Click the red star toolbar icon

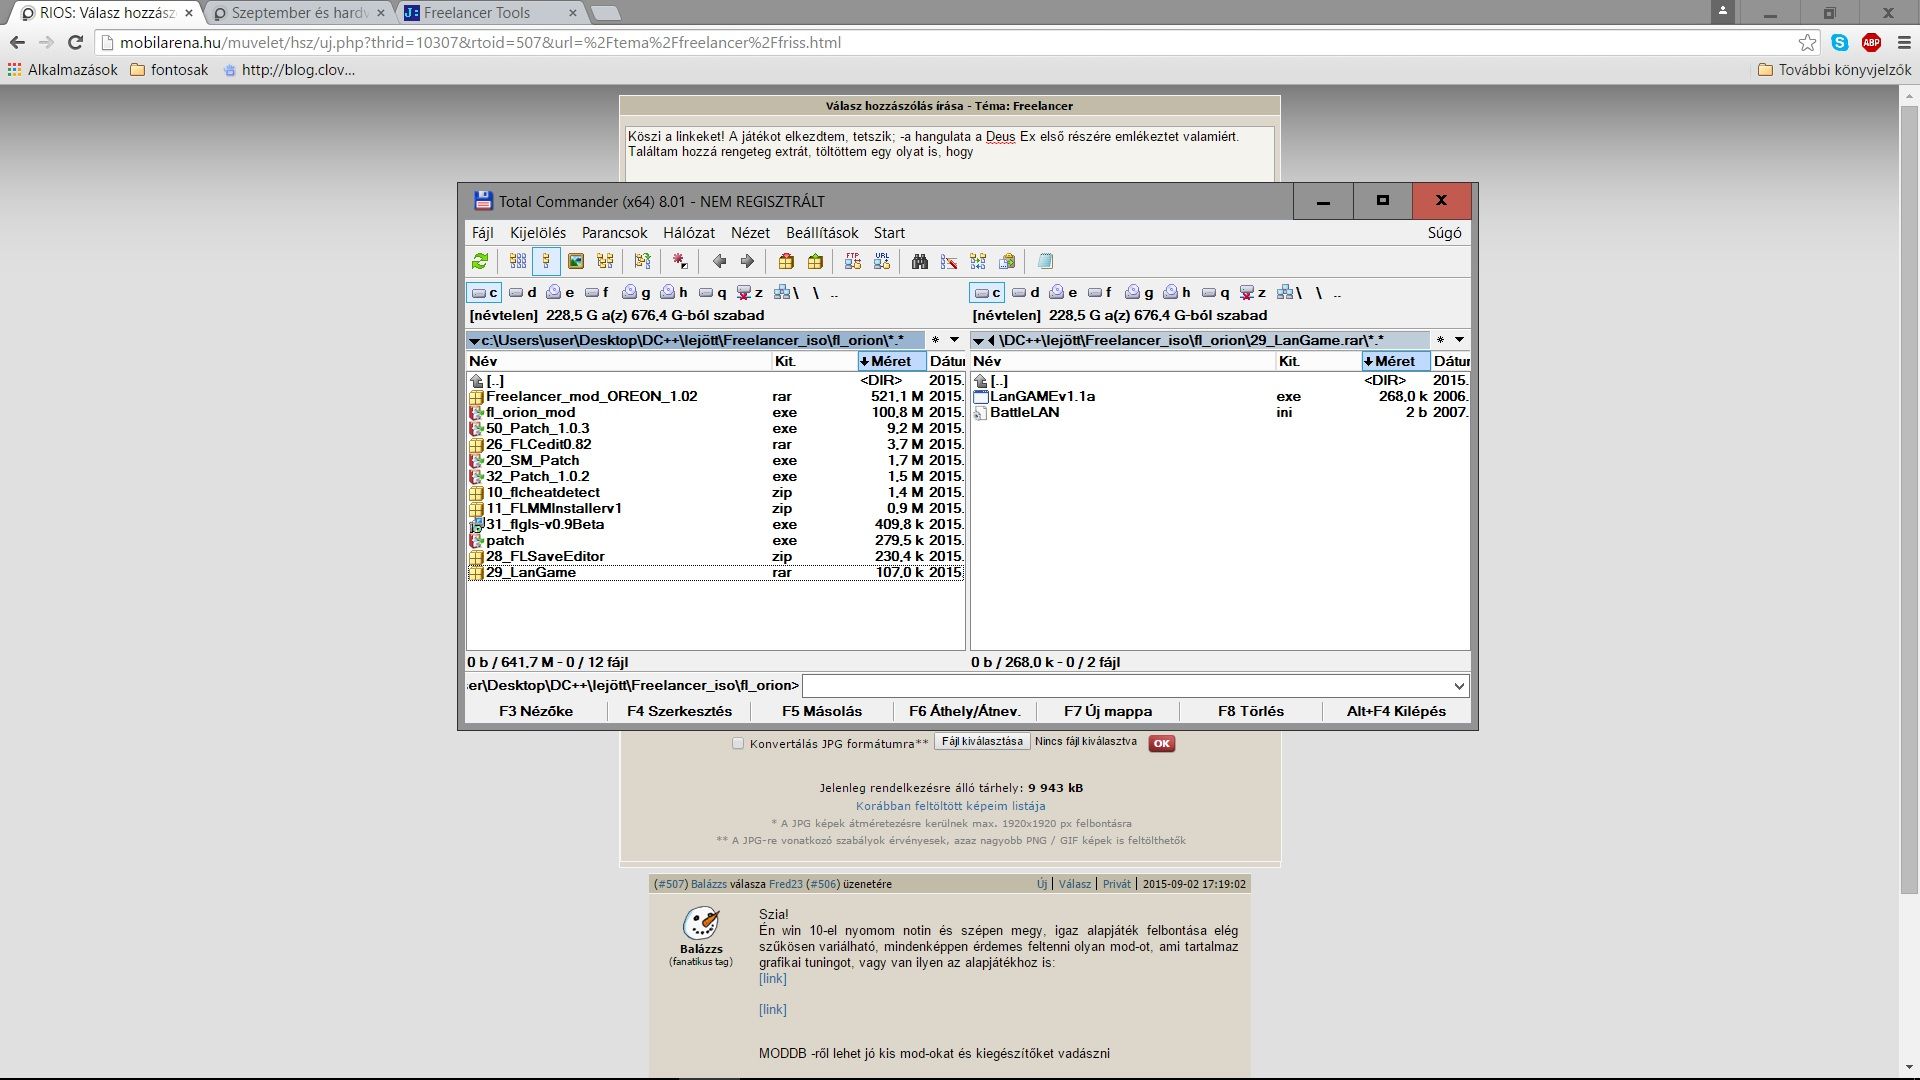680,261
